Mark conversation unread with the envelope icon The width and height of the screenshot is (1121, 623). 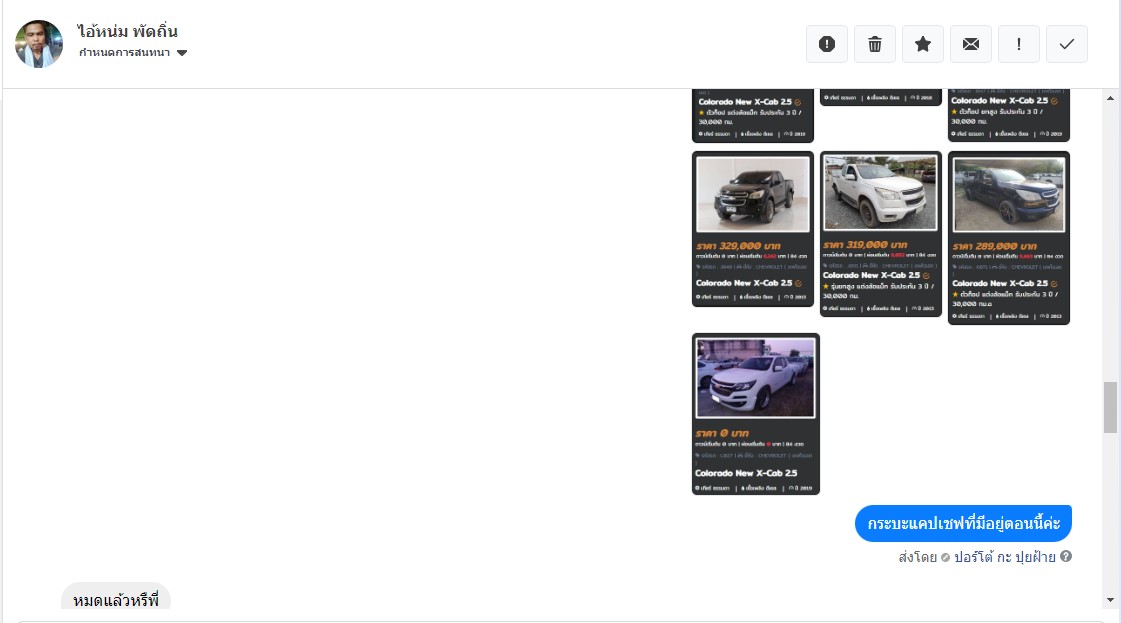(x=970, y=44)
